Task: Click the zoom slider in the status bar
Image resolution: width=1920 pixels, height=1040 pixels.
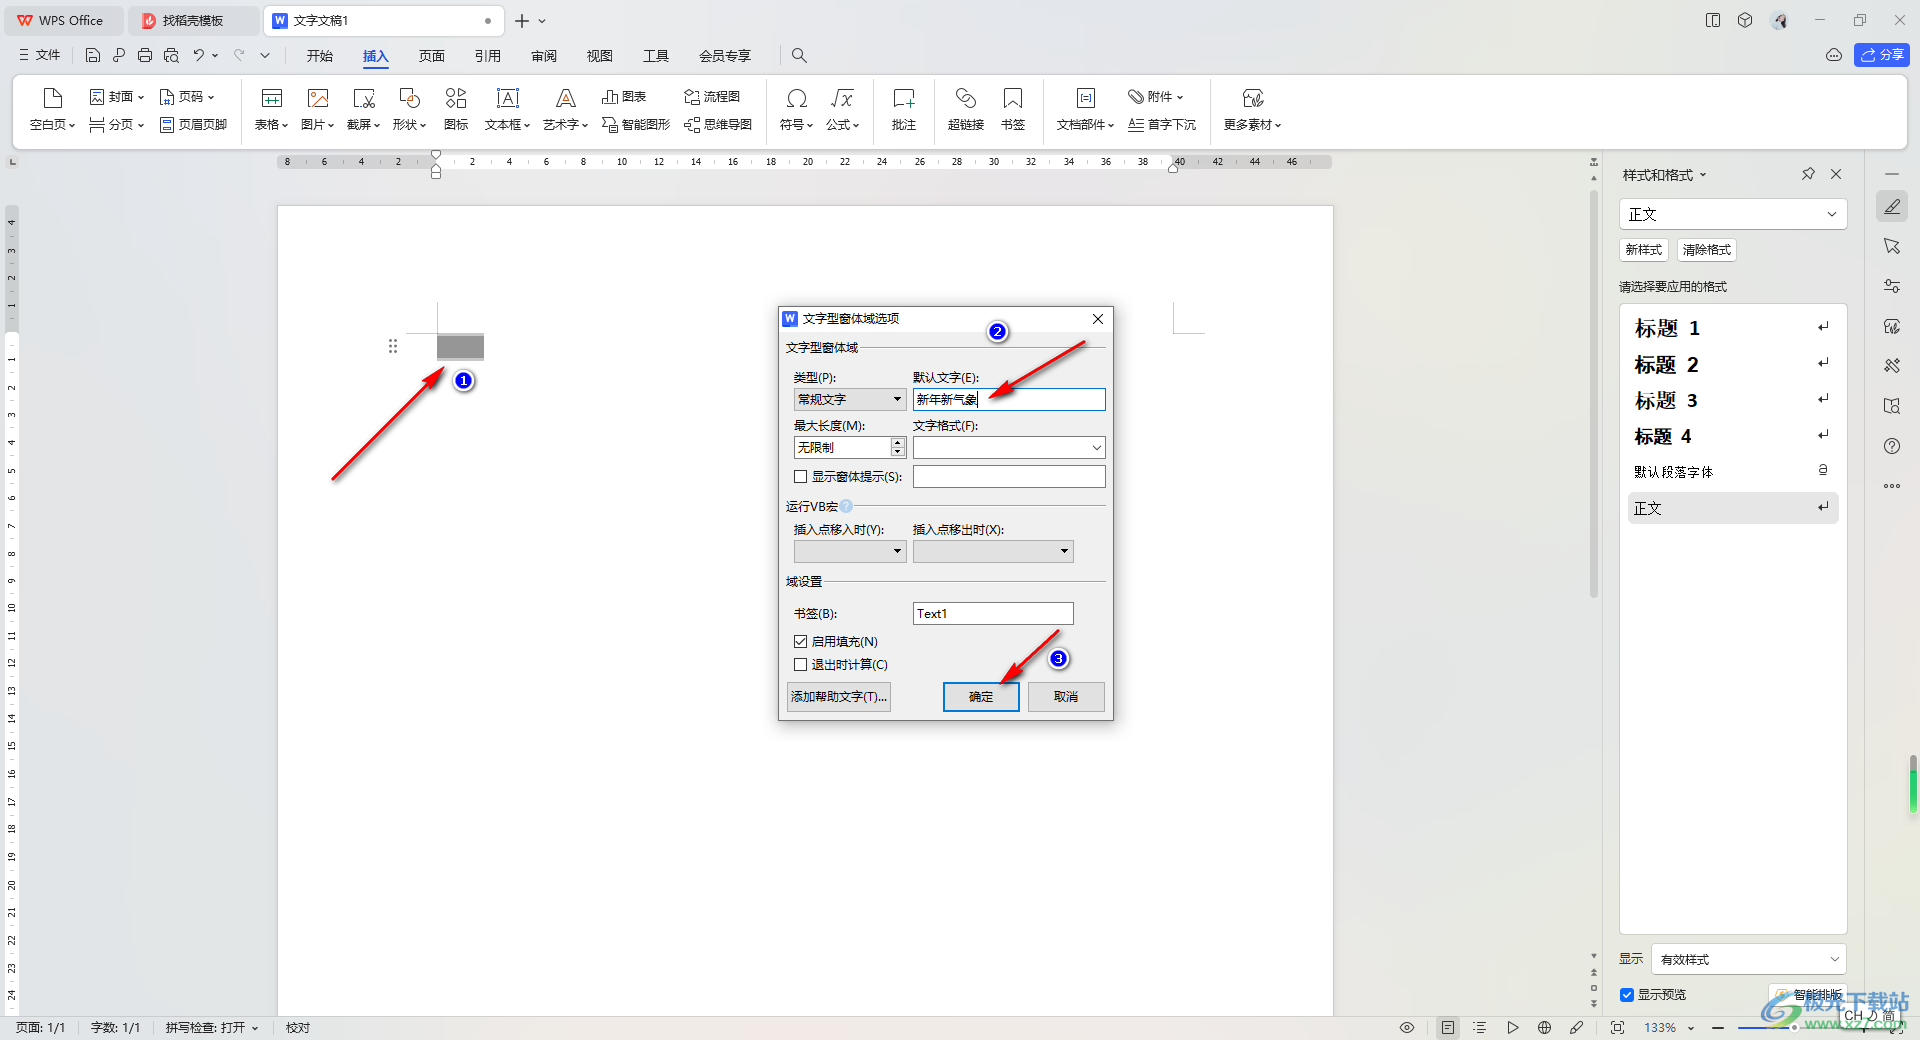Action: (x=1765, y=1028)
